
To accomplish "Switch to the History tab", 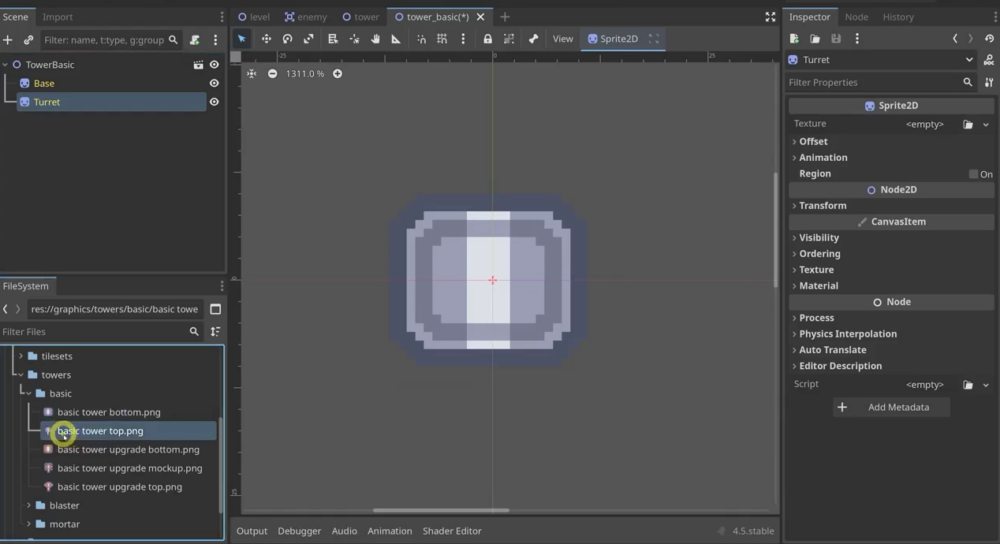I will pos(898,17).
